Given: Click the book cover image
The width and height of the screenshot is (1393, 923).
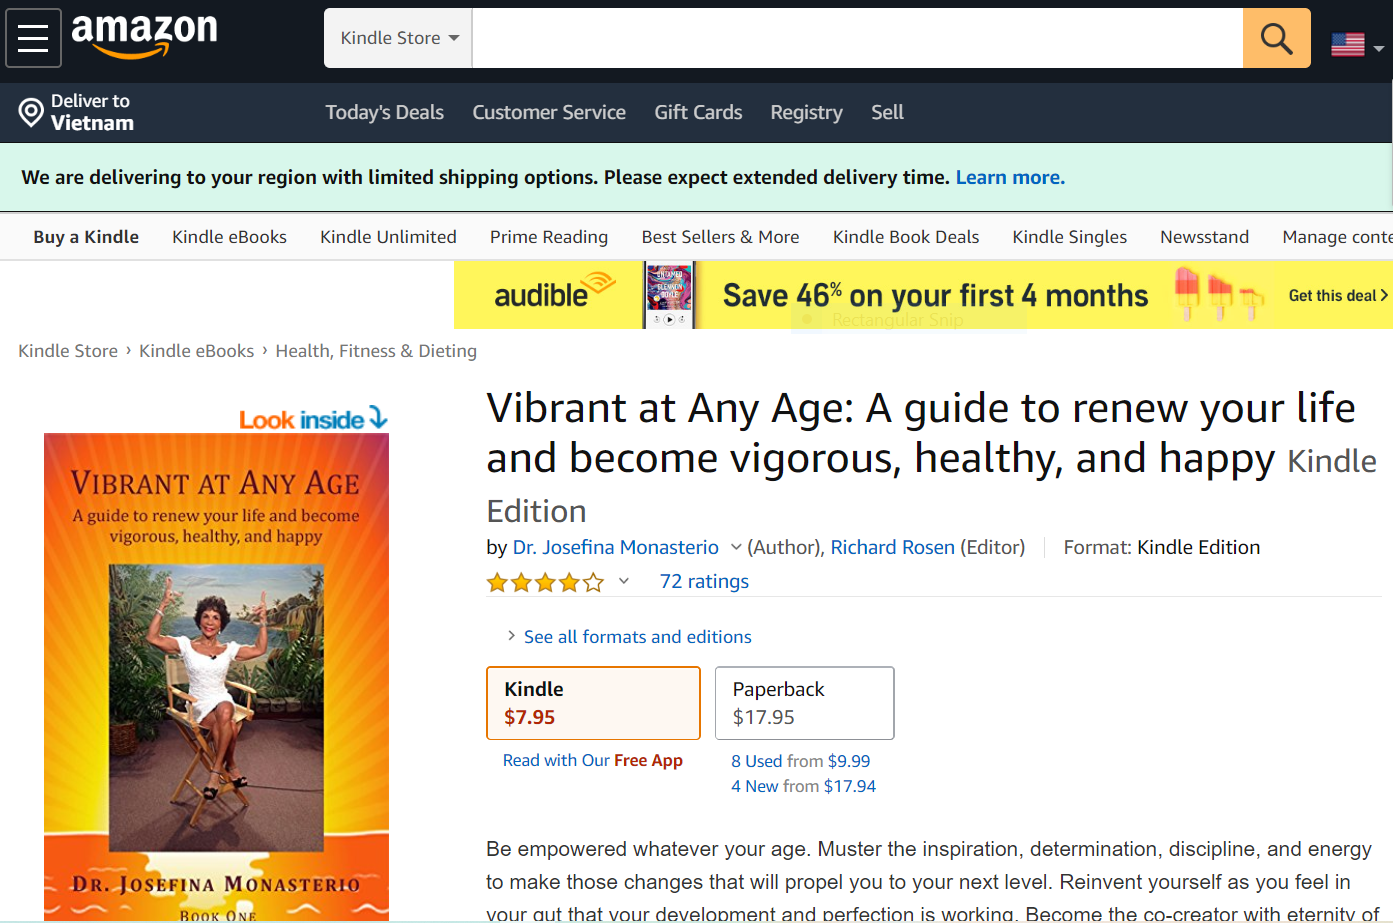Looking at the screenshot, I should point(216,676).
